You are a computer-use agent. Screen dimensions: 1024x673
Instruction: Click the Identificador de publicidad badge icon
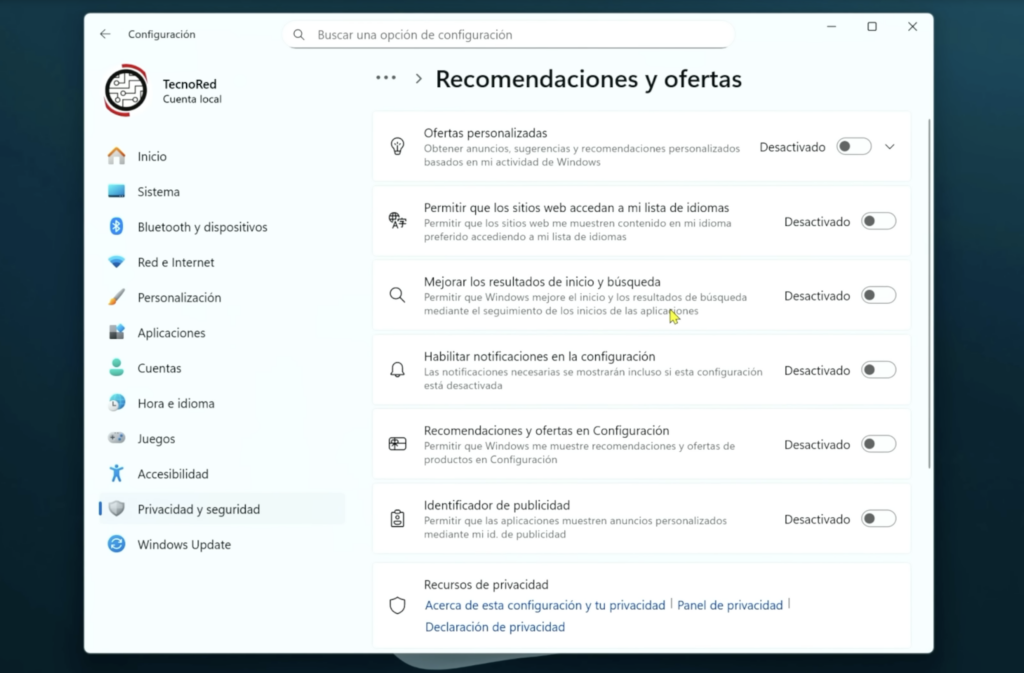397,519
